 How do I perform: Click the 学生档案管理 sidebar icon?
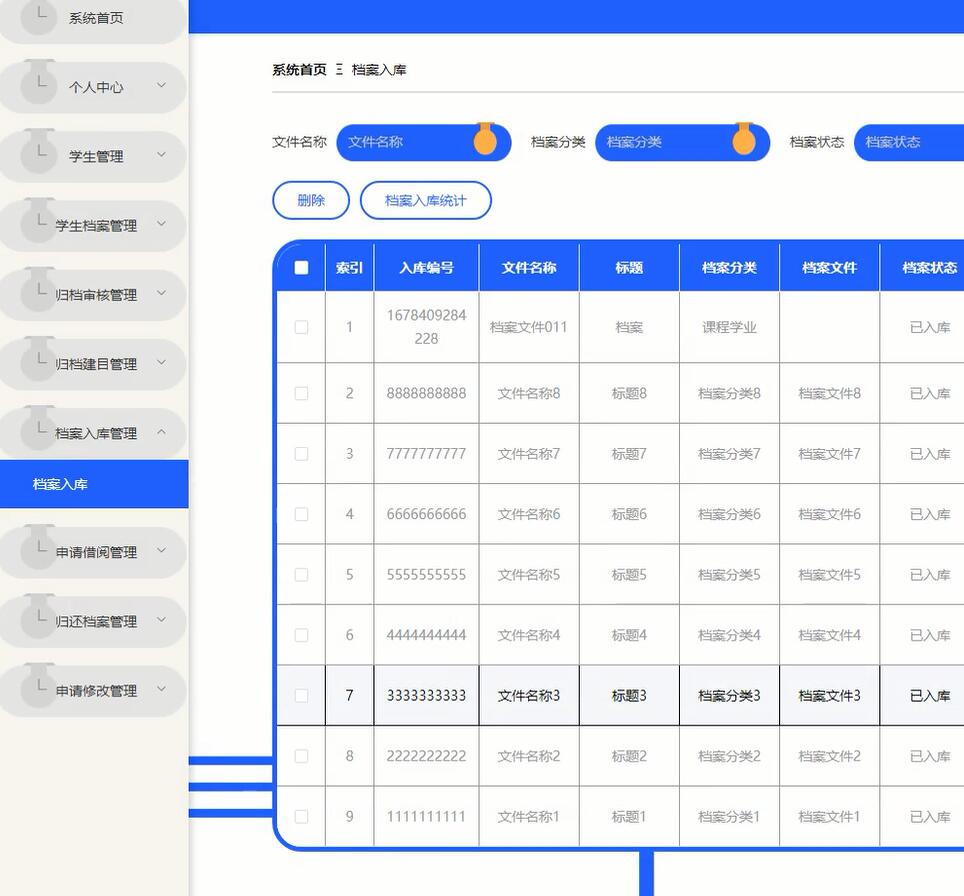[x=36, y=225]
